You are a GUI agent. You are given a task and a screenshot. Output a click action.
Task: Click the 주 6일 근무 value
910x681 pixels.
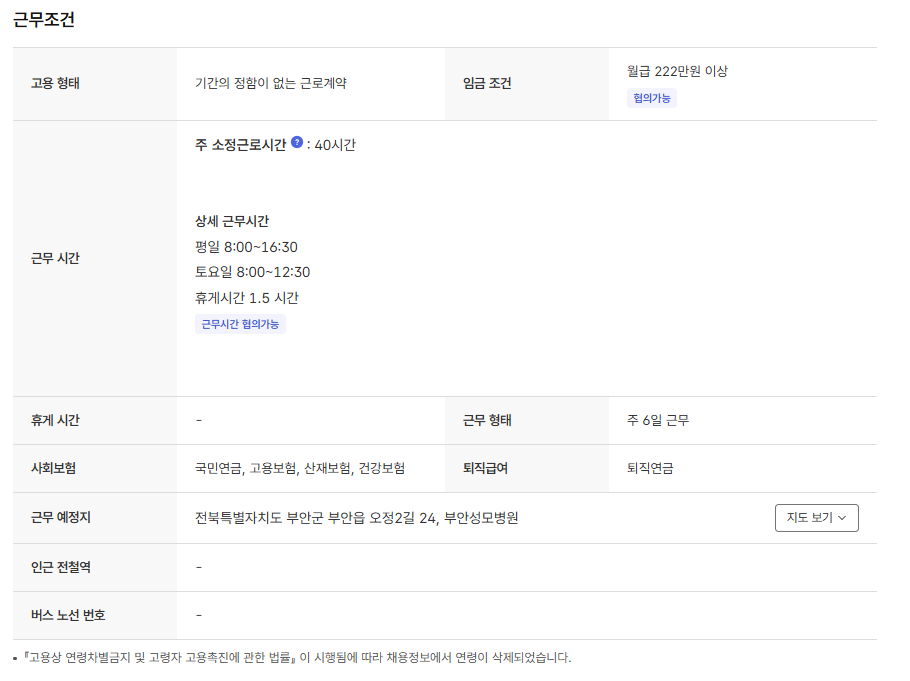[658, 420]
